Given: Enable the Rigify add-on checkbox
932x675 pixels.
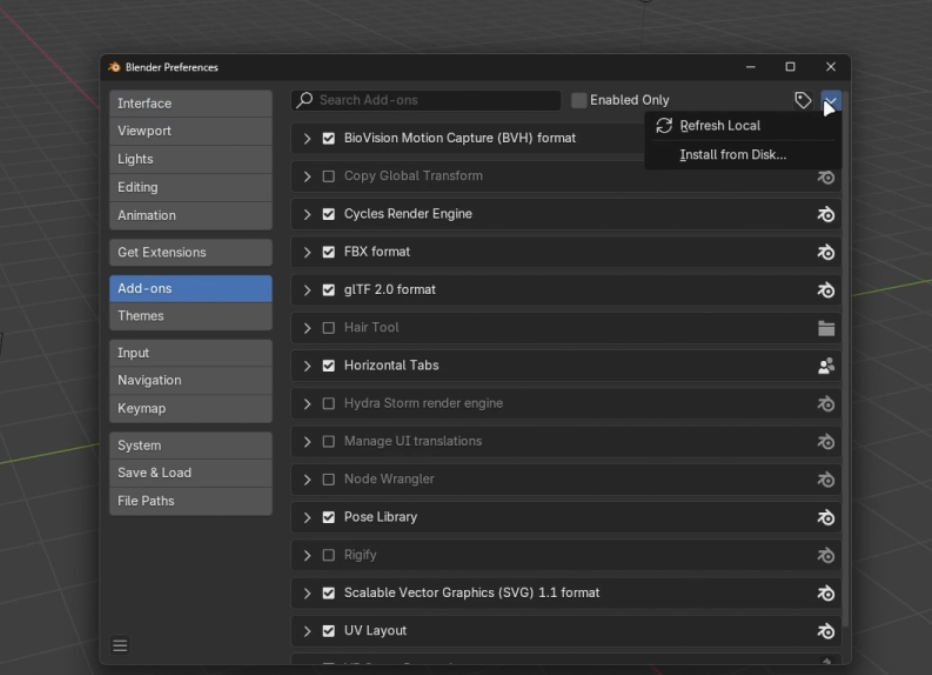Looking at the screenshot, I should [x=329, y=556].
